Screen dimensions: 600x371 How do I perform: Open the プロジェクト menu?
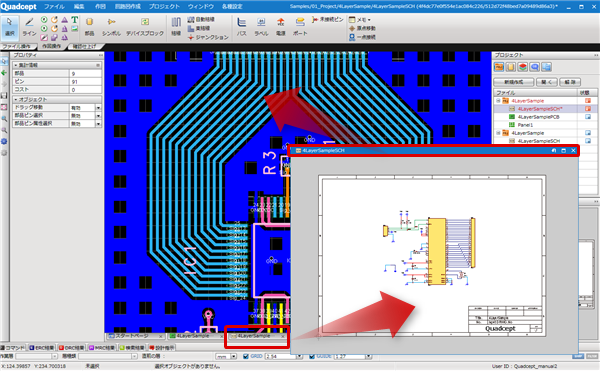point(164,7)
